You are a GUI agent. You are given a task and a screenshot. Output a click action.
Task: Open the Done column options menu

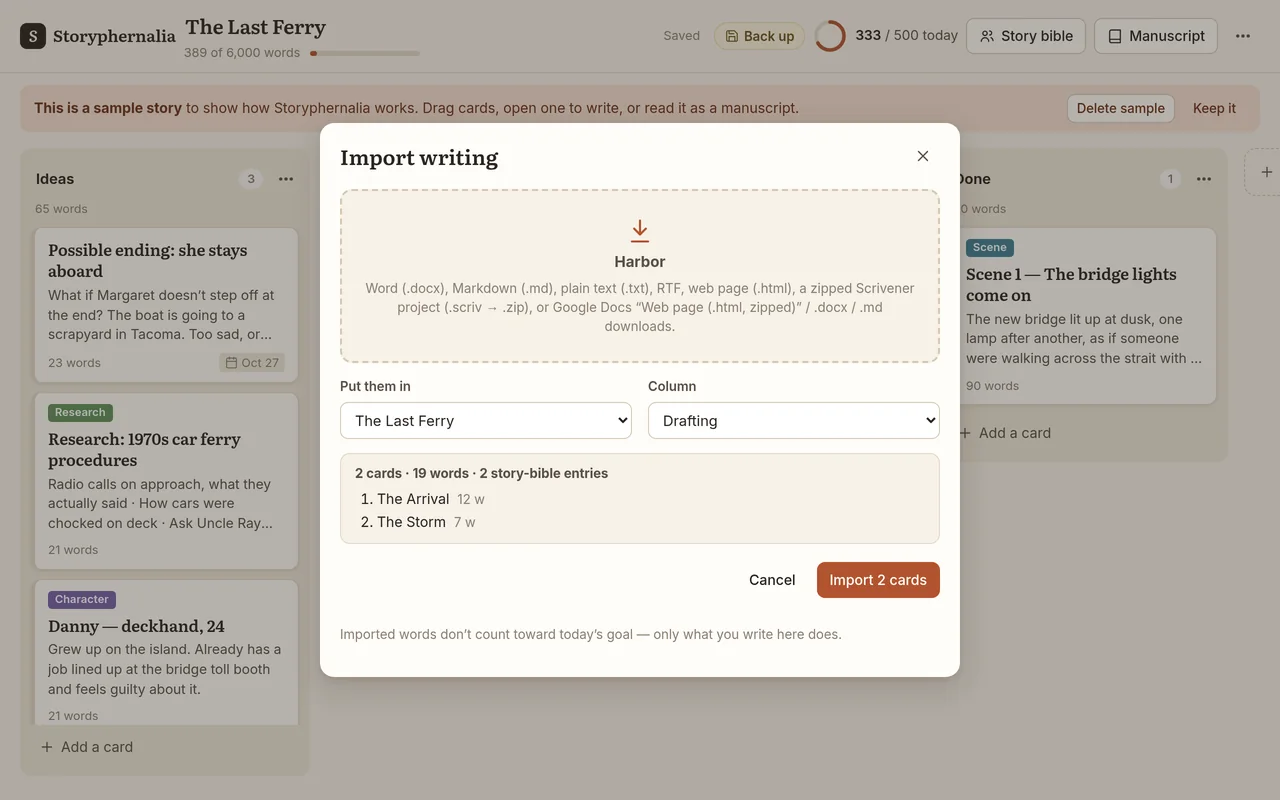click(x=1204, y=179)
